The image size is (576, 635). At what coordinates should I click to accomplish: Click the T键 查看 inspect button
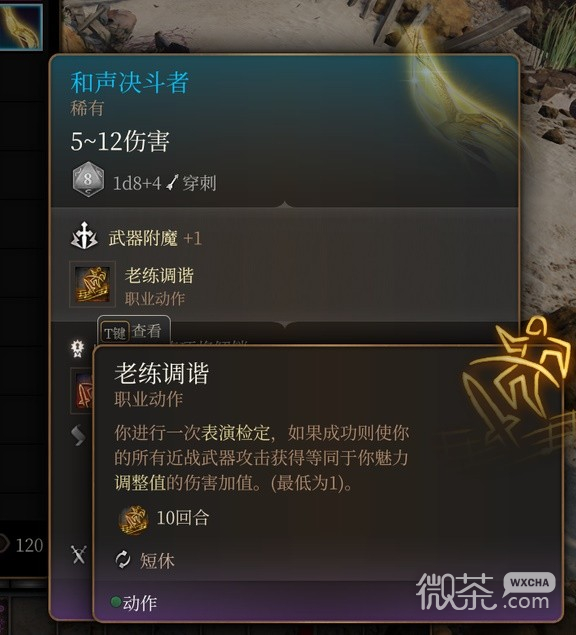click(134, 331)
